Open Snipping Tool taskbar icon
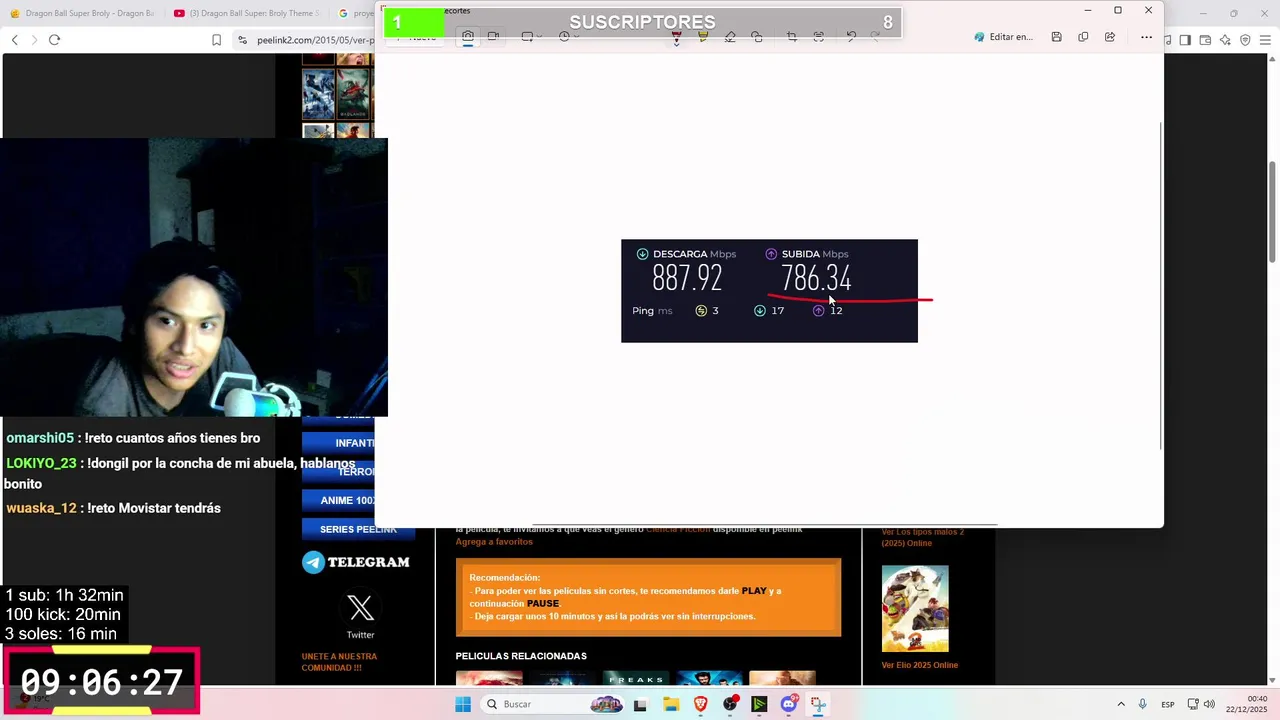Image resolution: width=1280 pixels, height=720 pixels. click(818, 704)
